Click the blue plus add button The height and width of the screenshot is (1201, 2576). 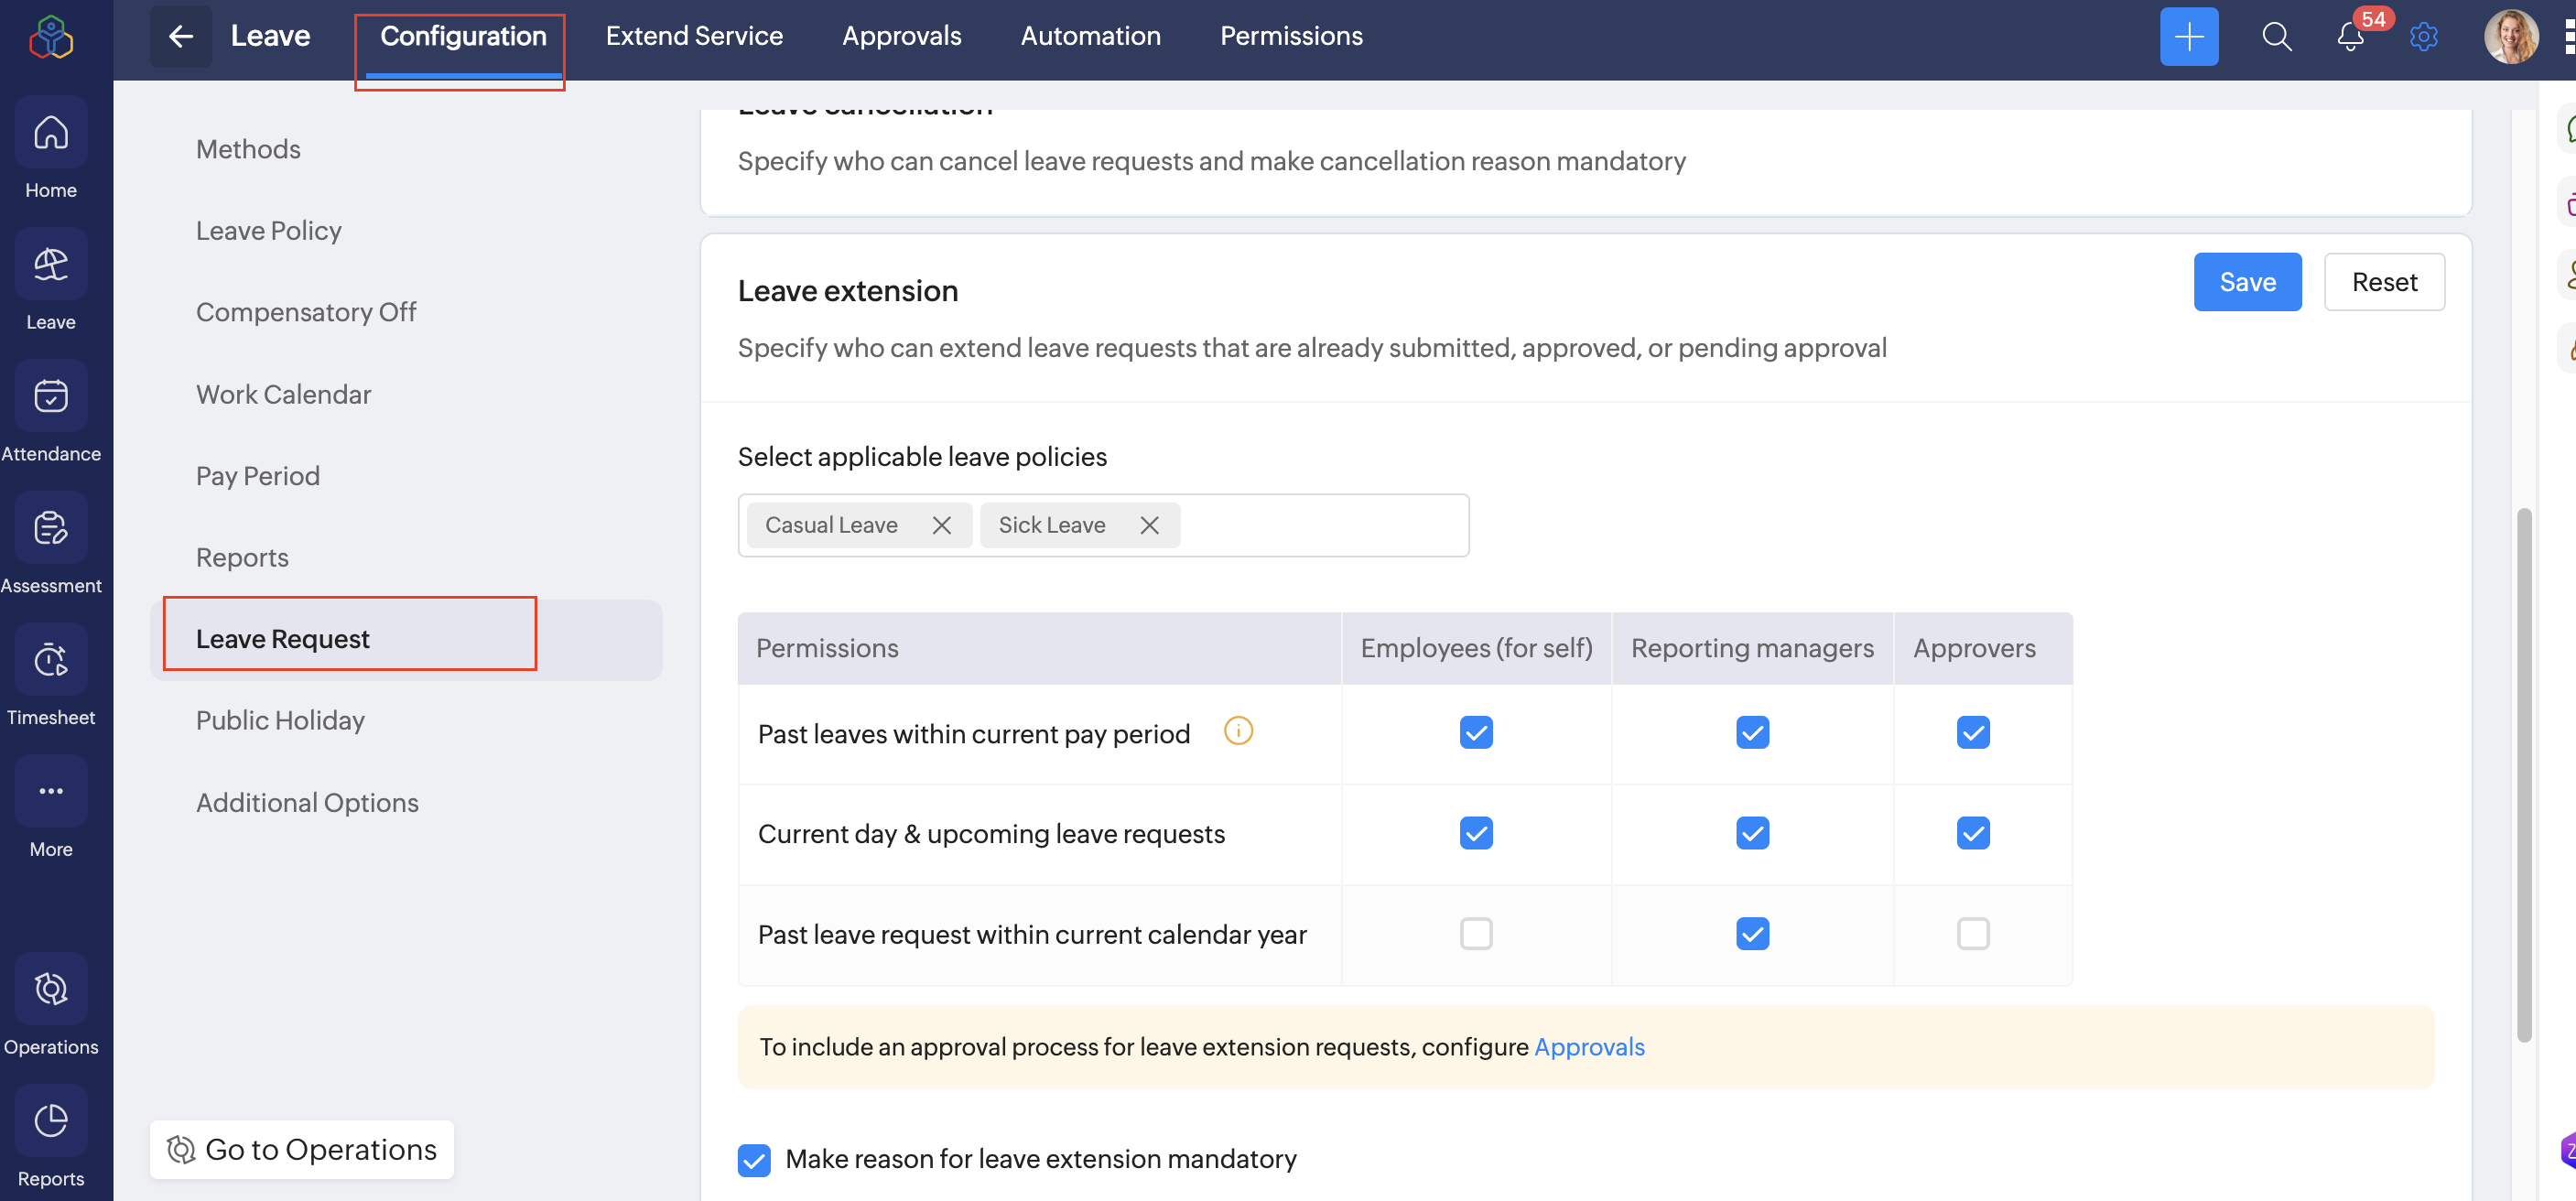[2188, 37]
